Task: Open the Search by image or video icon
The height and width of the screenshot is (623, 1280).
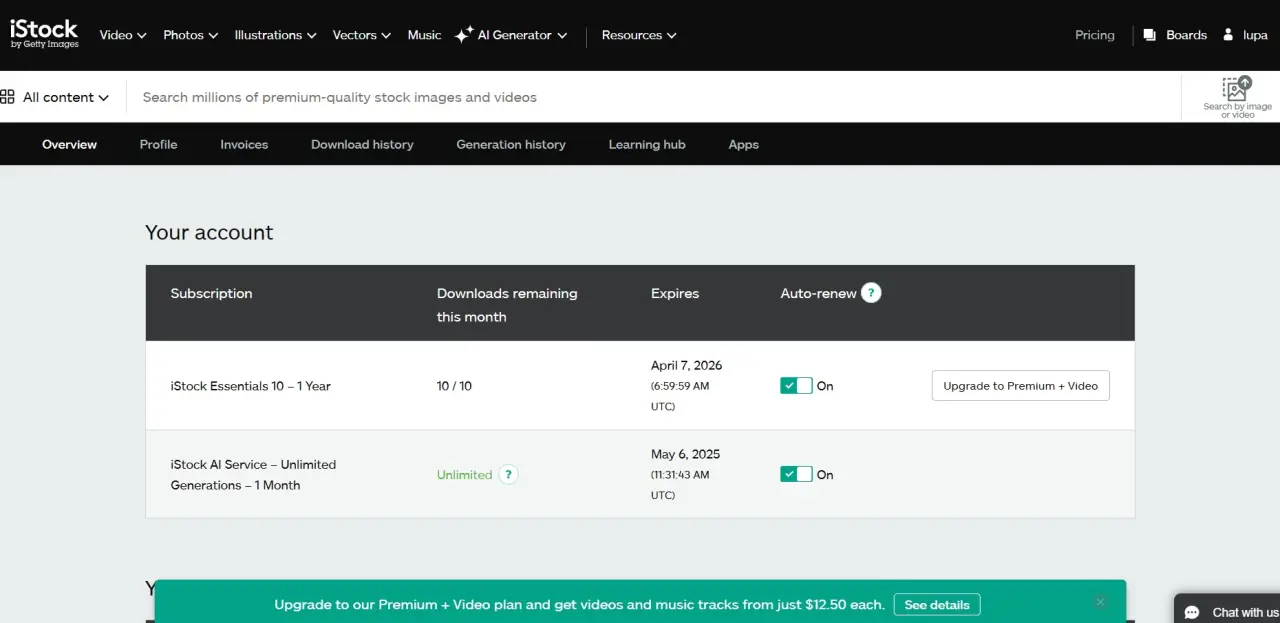Action: click(x=1237, y=88)
